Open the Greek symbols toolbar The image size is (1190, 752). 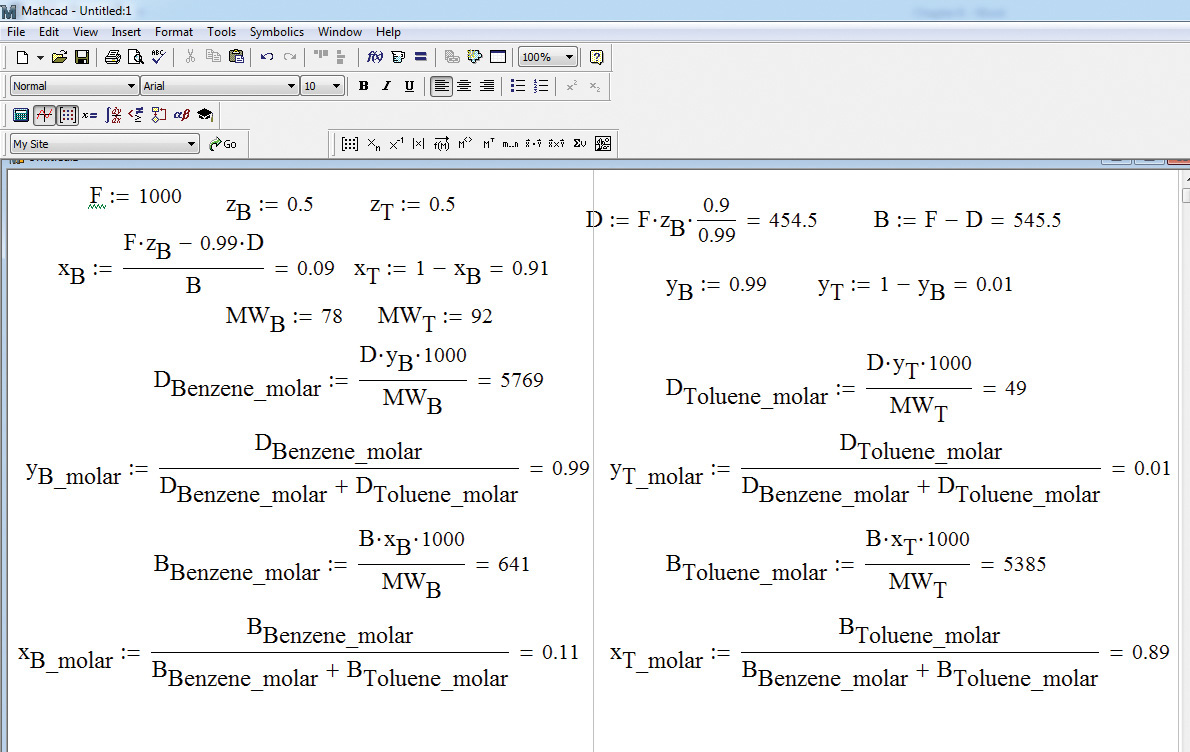point(181,115)
